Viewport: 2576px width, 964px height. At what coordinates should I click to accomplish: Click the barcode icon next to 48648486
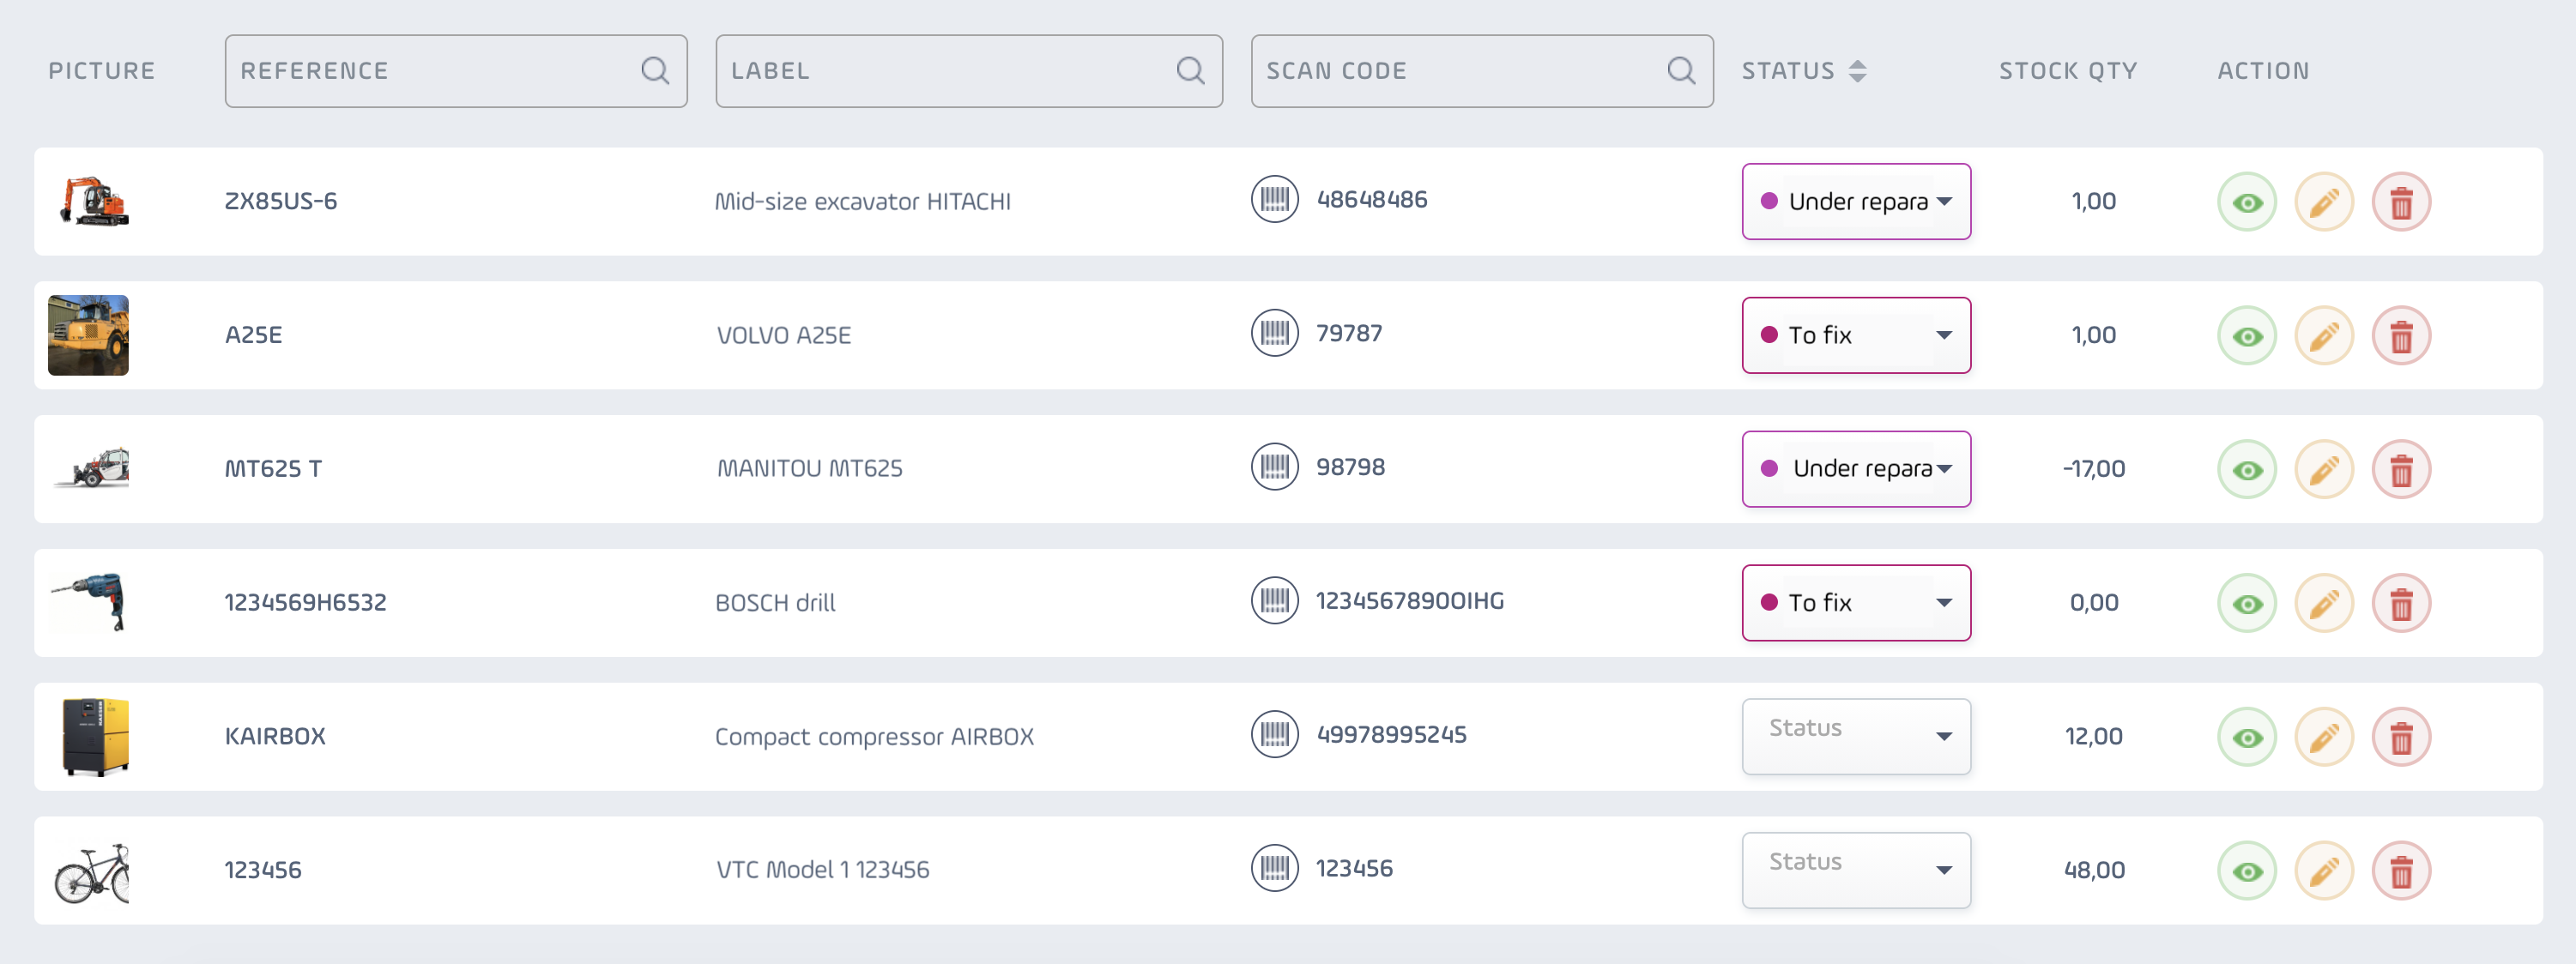1274,200
